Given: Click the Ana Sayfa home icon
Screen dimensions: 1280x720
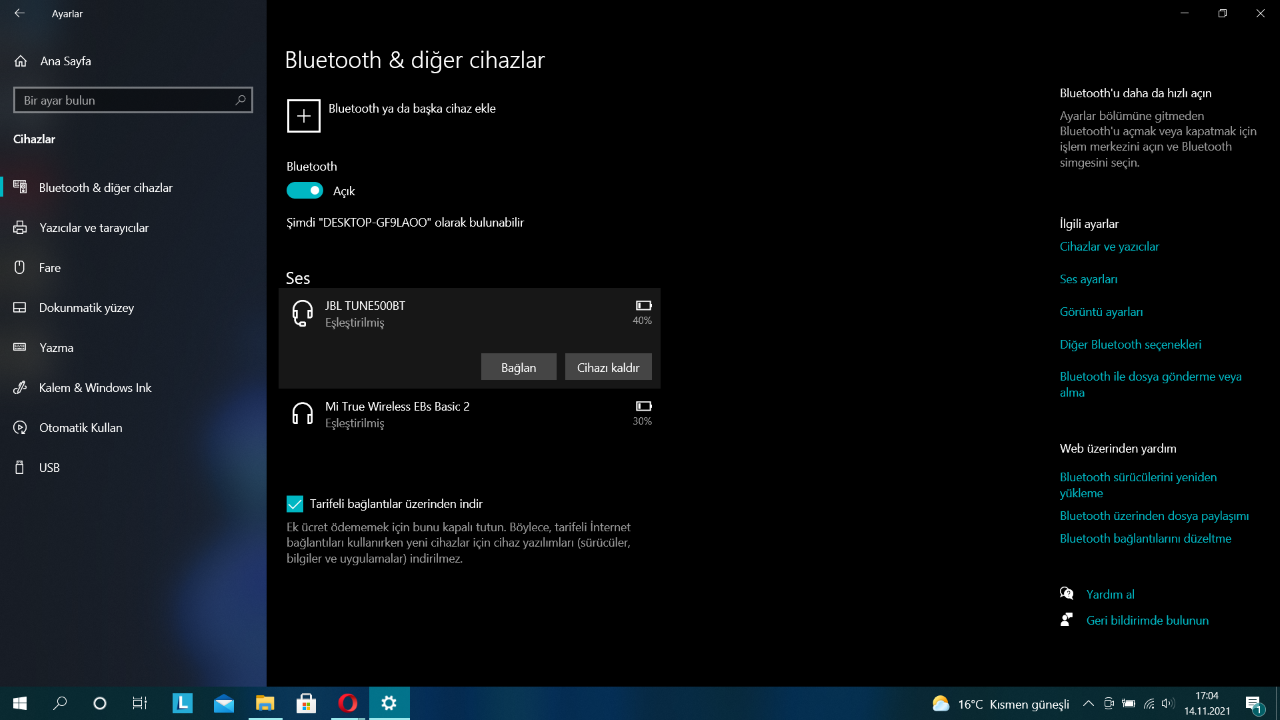Looking at the screenshot, I should pyautogui.click(x=21, y=61).
